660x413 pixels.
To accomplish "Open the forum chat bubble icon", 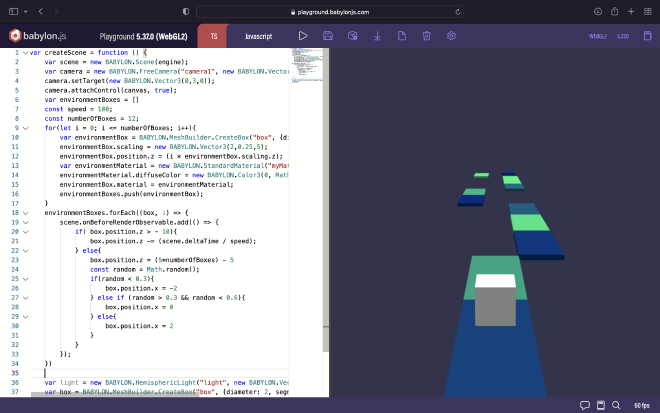I will [585, 405].
